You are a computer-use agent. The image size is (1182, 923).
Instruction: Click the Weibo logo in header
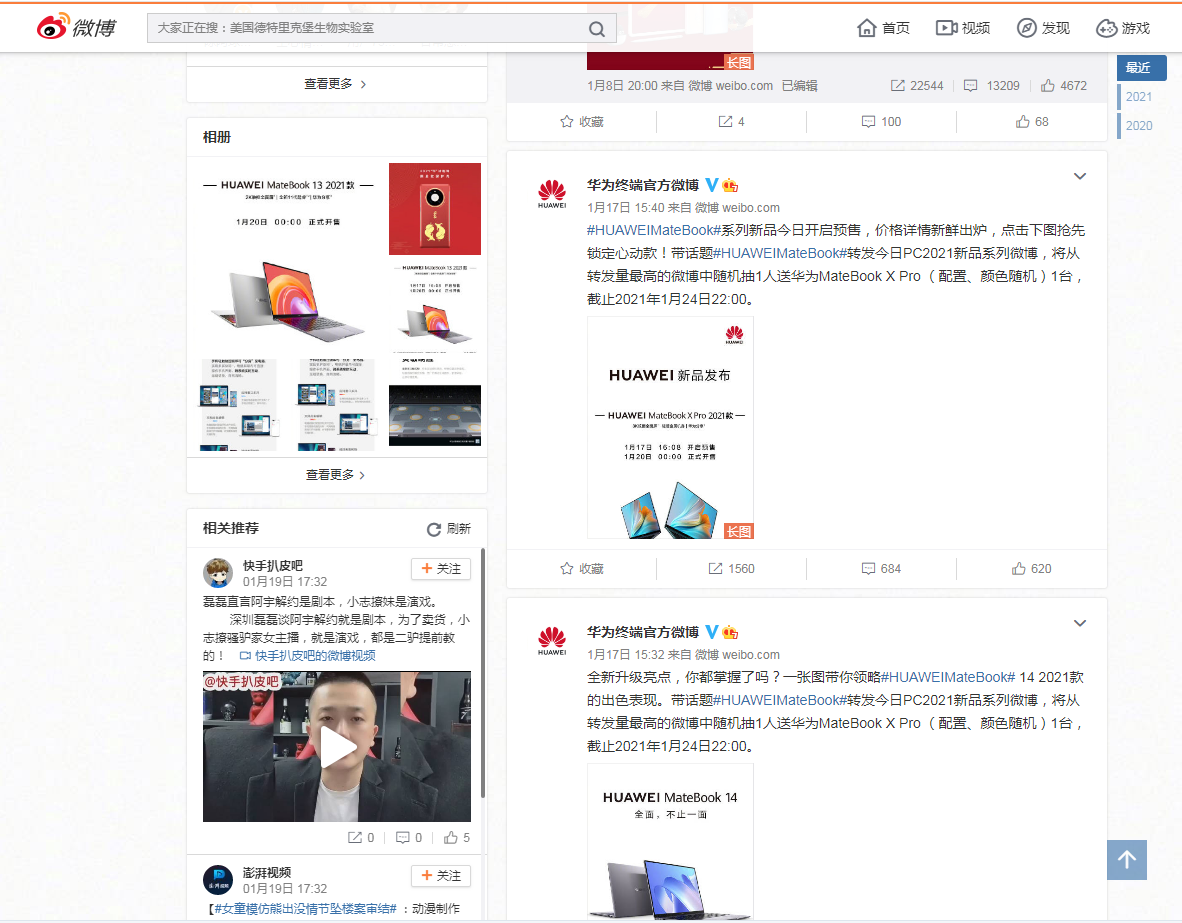point(77,28)
